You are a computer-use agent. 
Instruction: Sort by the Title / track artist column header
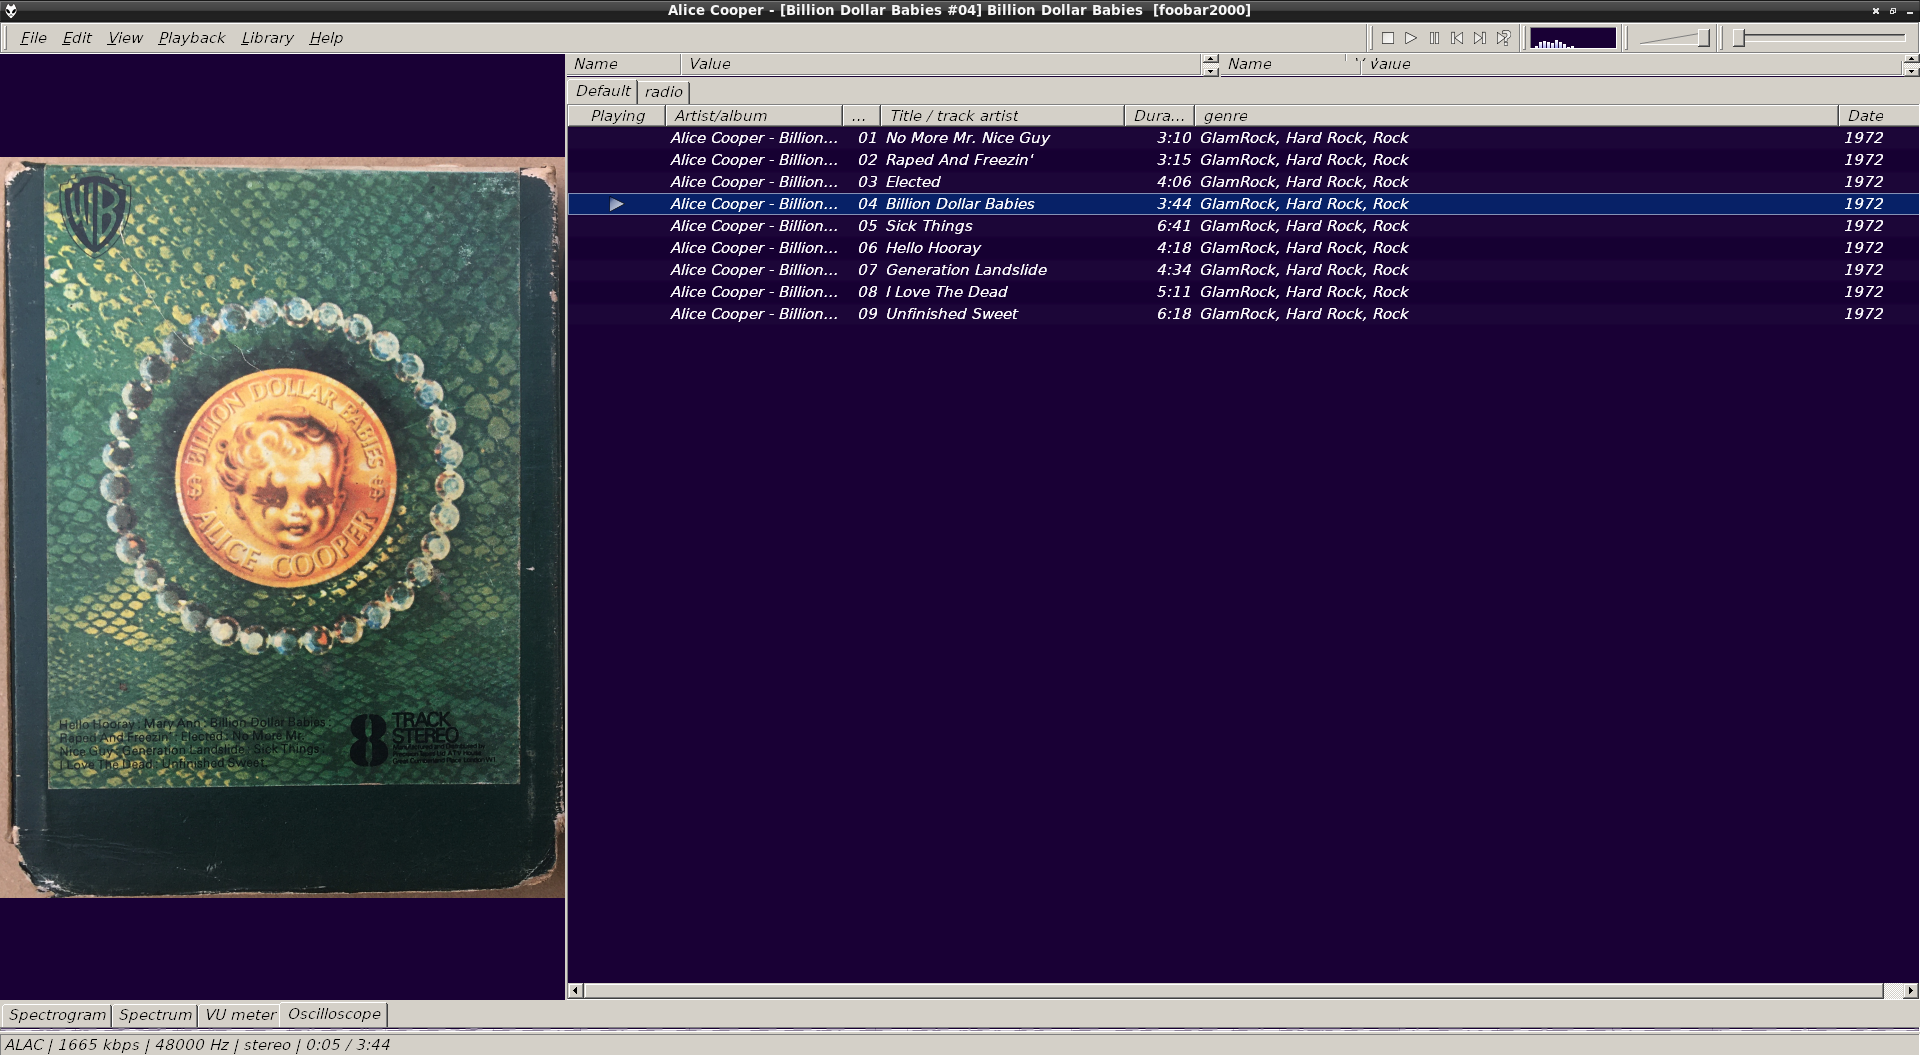coord(1002,116)
